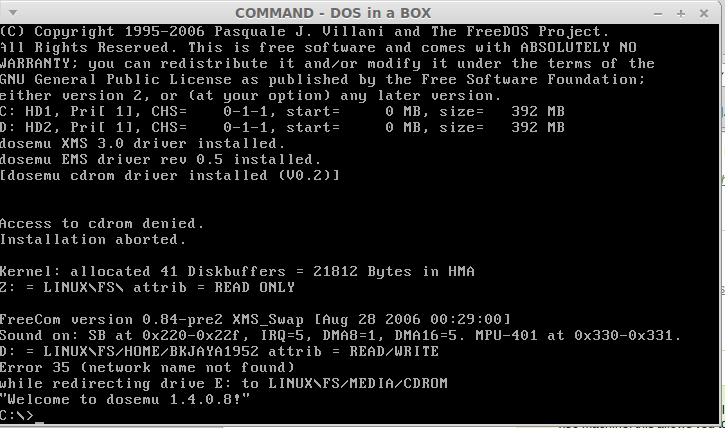Click 'Z: = LINUX\FS\ attrib = READ ONLY' line
Screen dimensions: 725x428
point(147,287)
